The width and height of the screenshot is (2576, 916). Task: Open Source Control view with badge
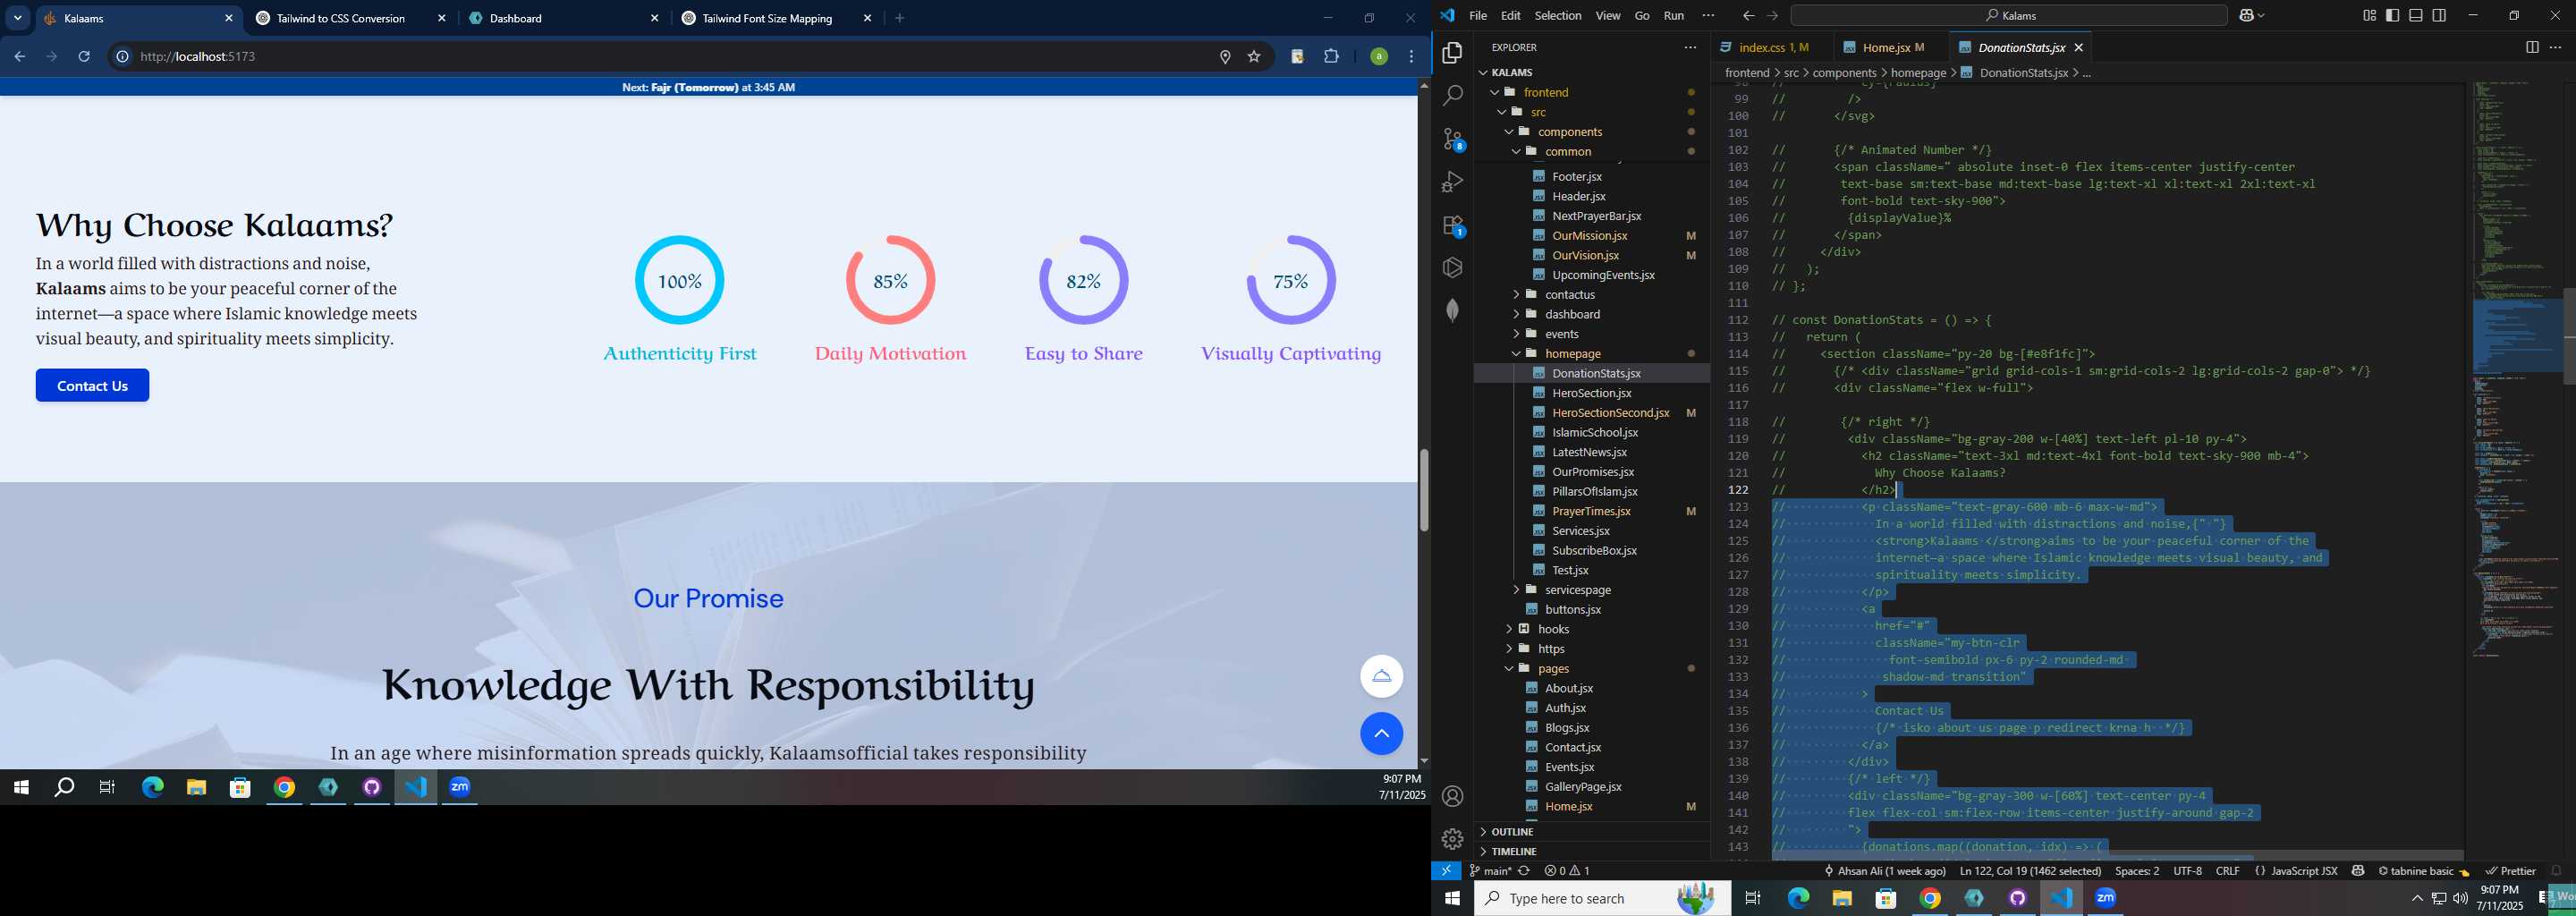1452,139
